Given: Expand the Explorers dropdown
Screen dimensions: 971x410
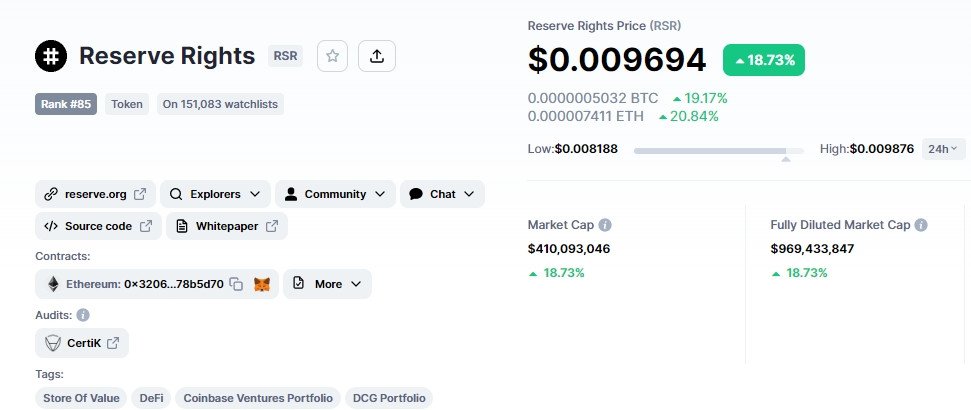Looking at the screenshot, I should point(215,194).
